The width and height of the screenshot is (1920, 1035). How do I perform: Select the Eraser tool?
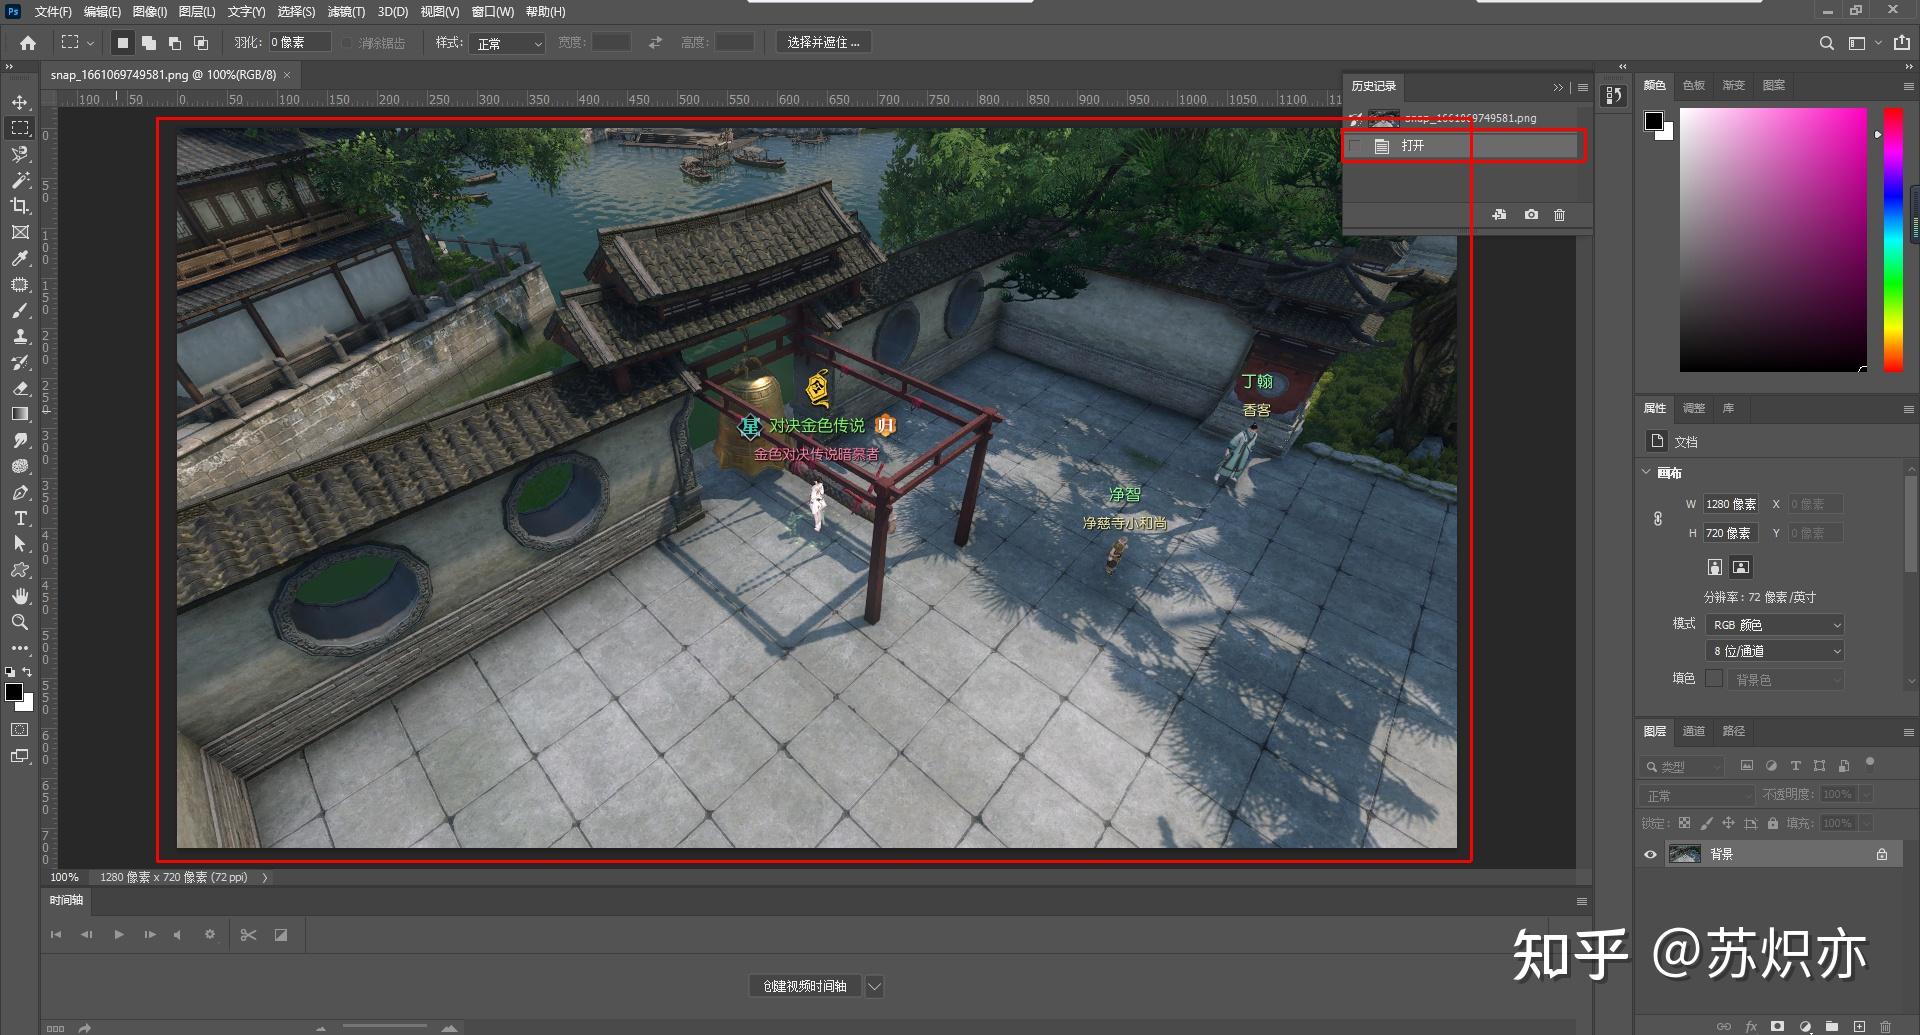(20, 388)
